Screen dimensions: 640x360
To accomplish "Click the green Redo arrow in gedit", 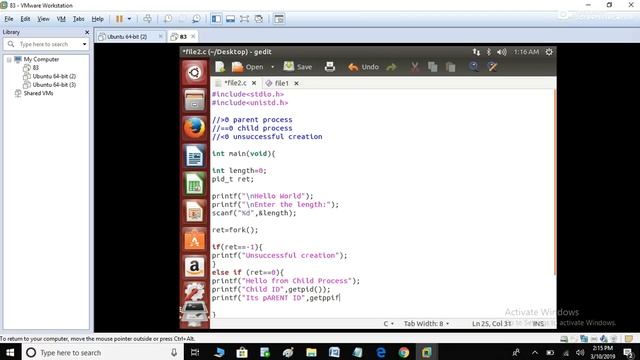I will (392, 67).
